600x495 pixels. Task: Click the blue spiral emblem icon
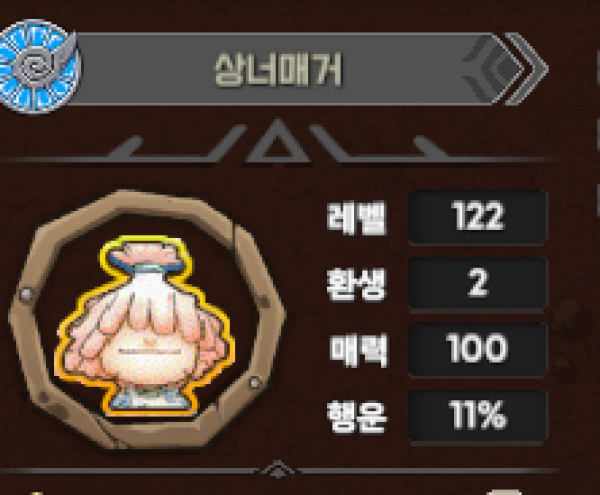pos(39,67)
